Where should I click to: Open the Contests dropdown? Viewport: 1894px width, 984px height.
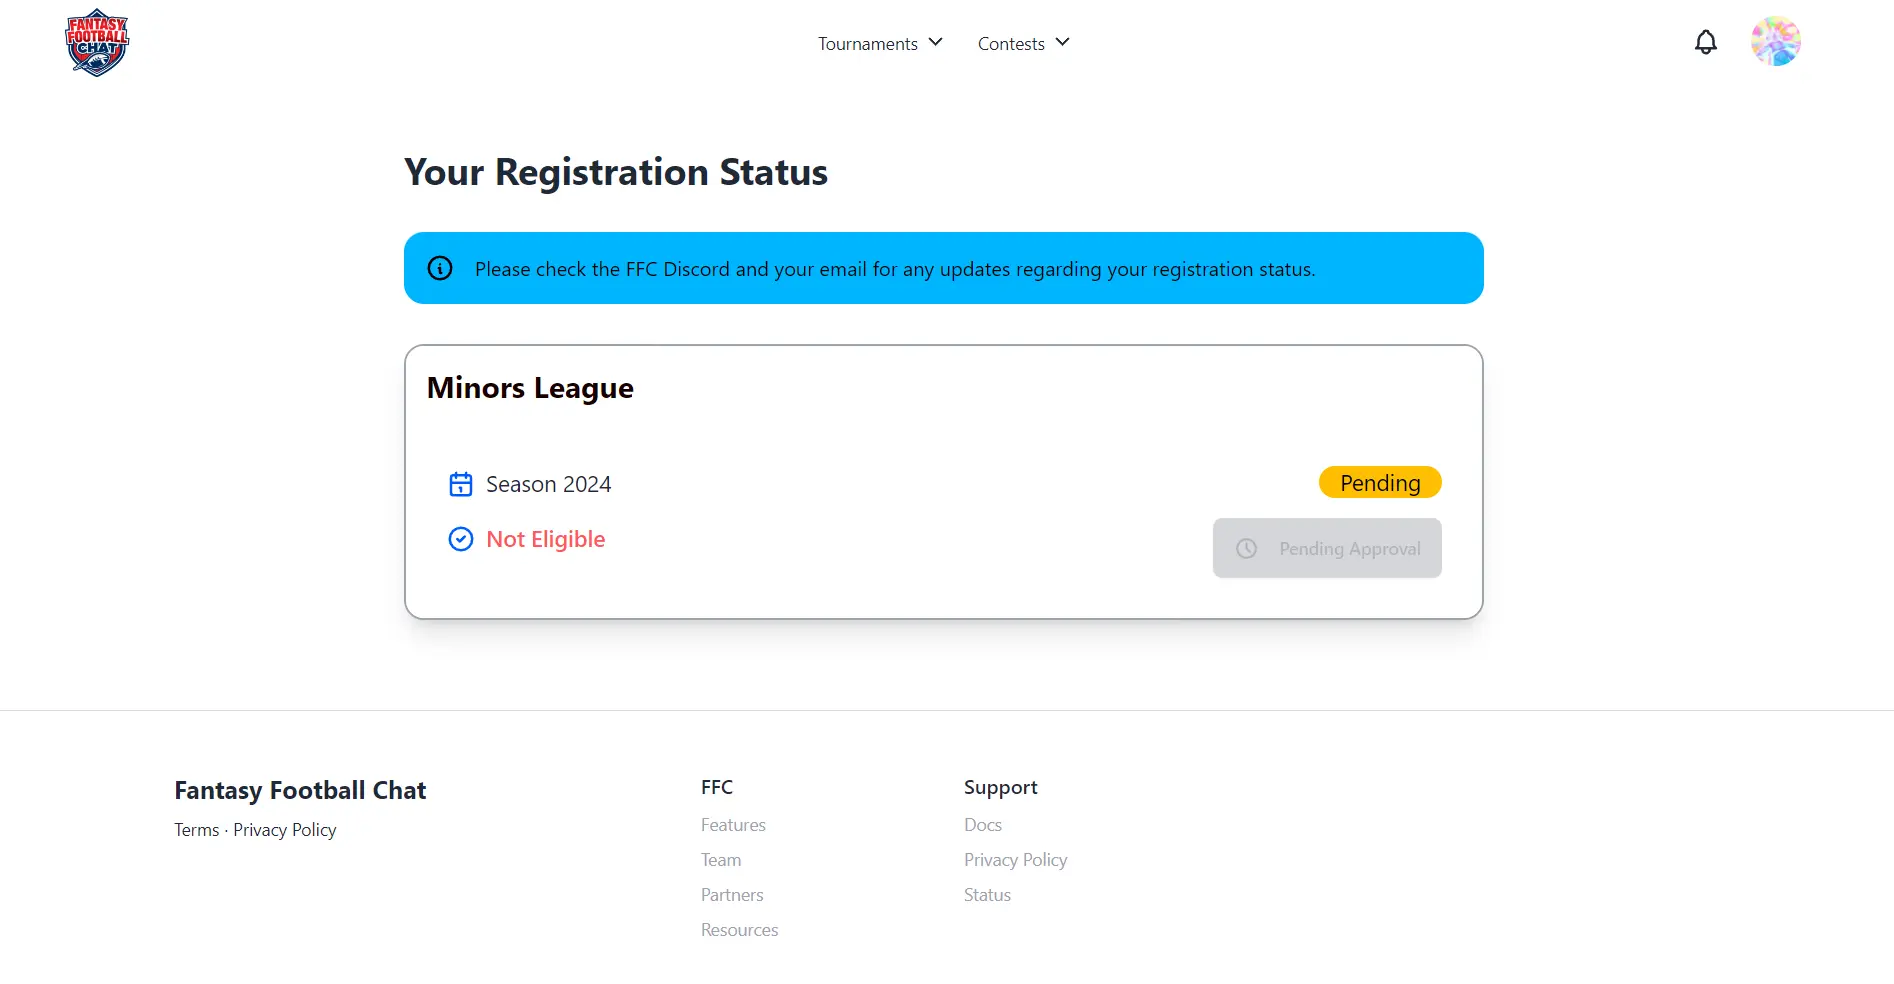click(1022, 43)
